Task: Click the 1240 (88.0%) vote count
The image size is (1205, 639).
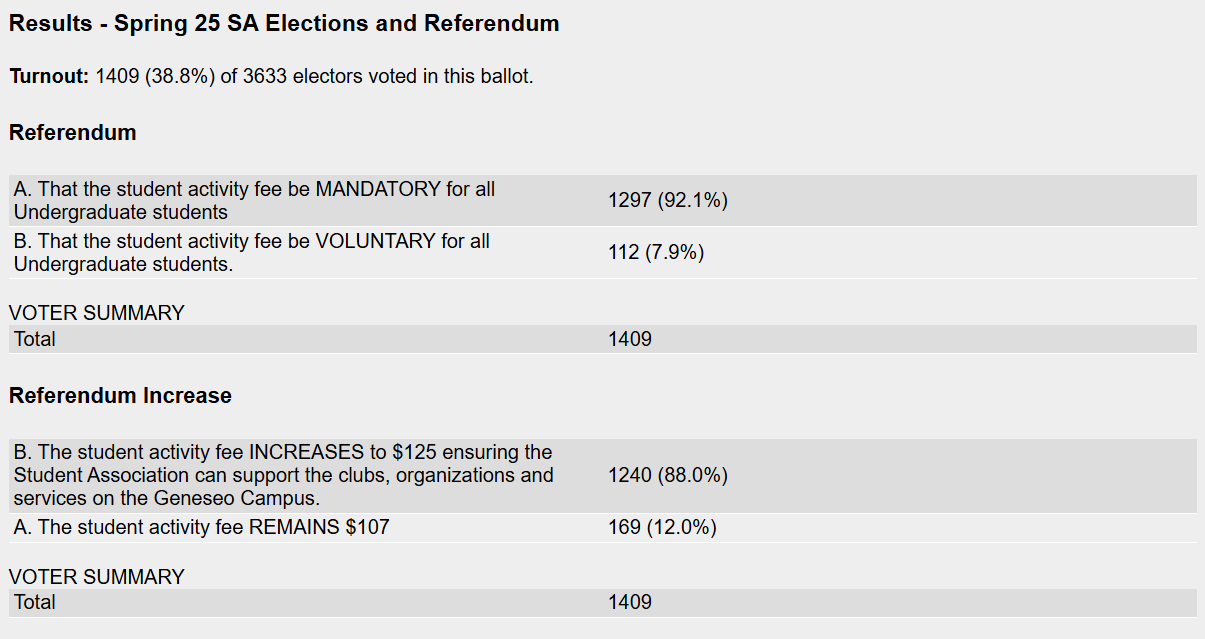Action: pos(667,476)
